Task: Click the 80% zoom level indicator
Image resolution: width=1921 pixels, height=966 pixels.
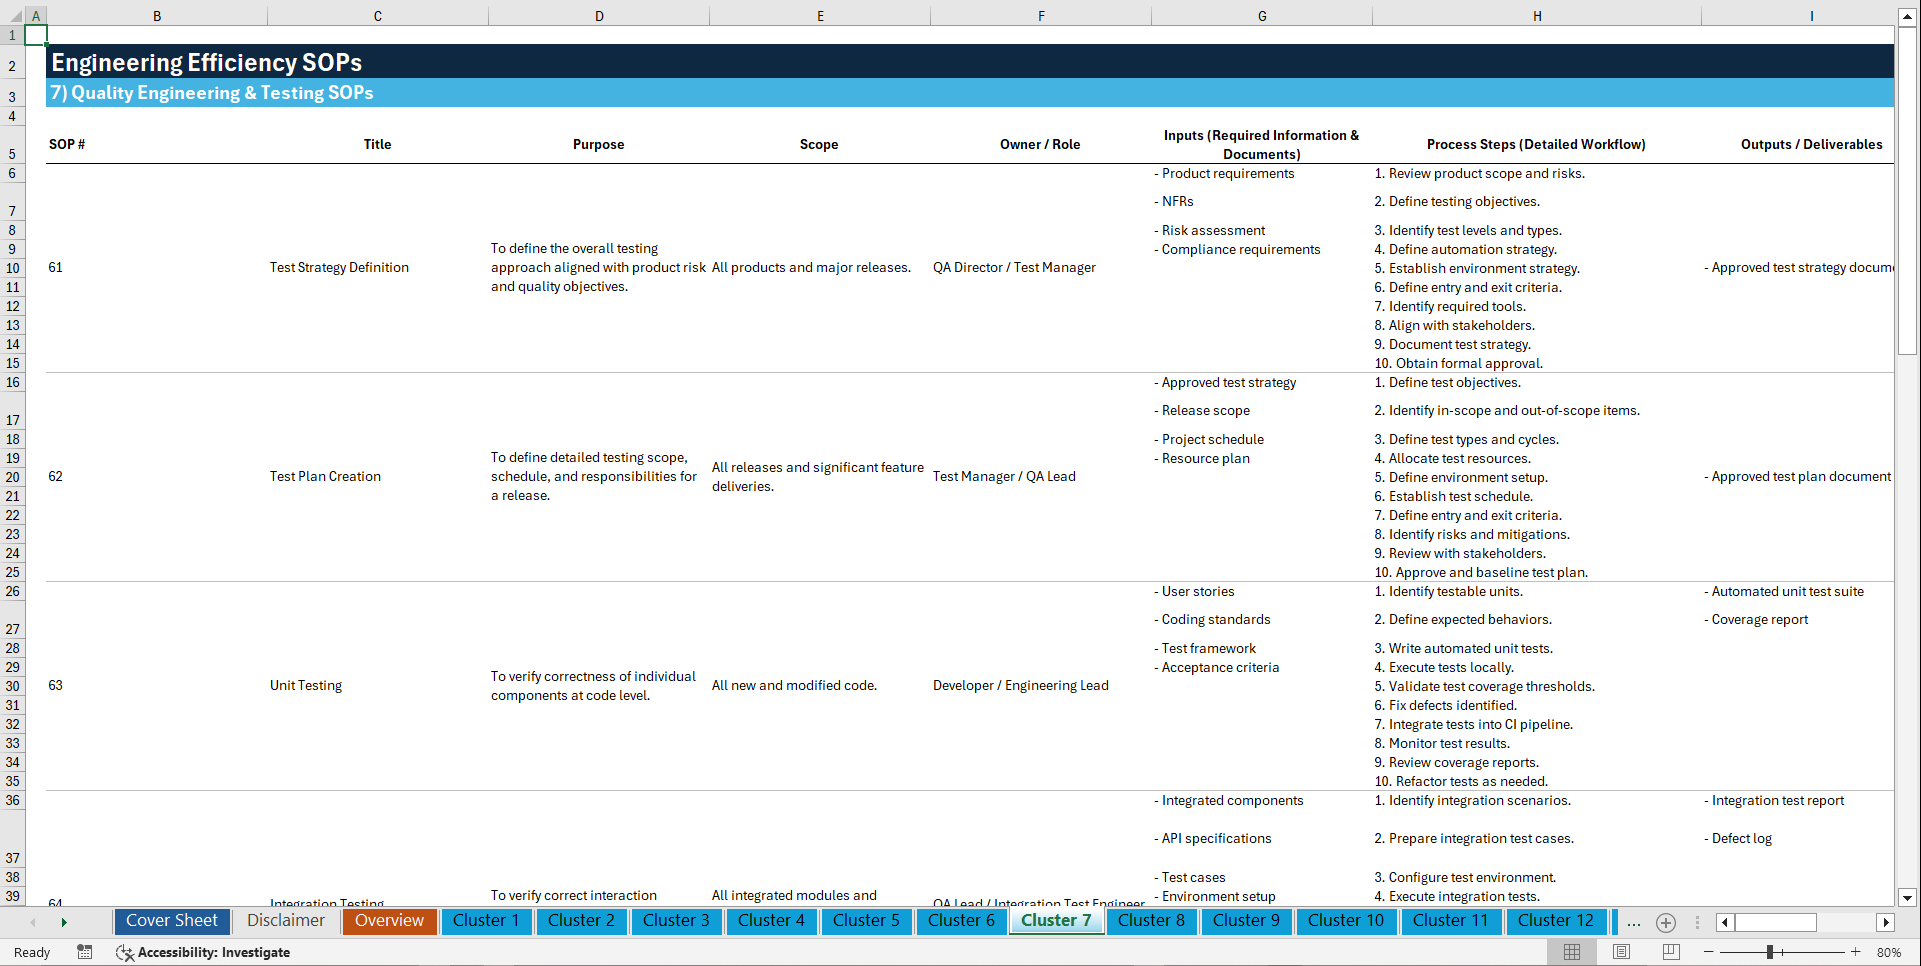Action: 1891,952
